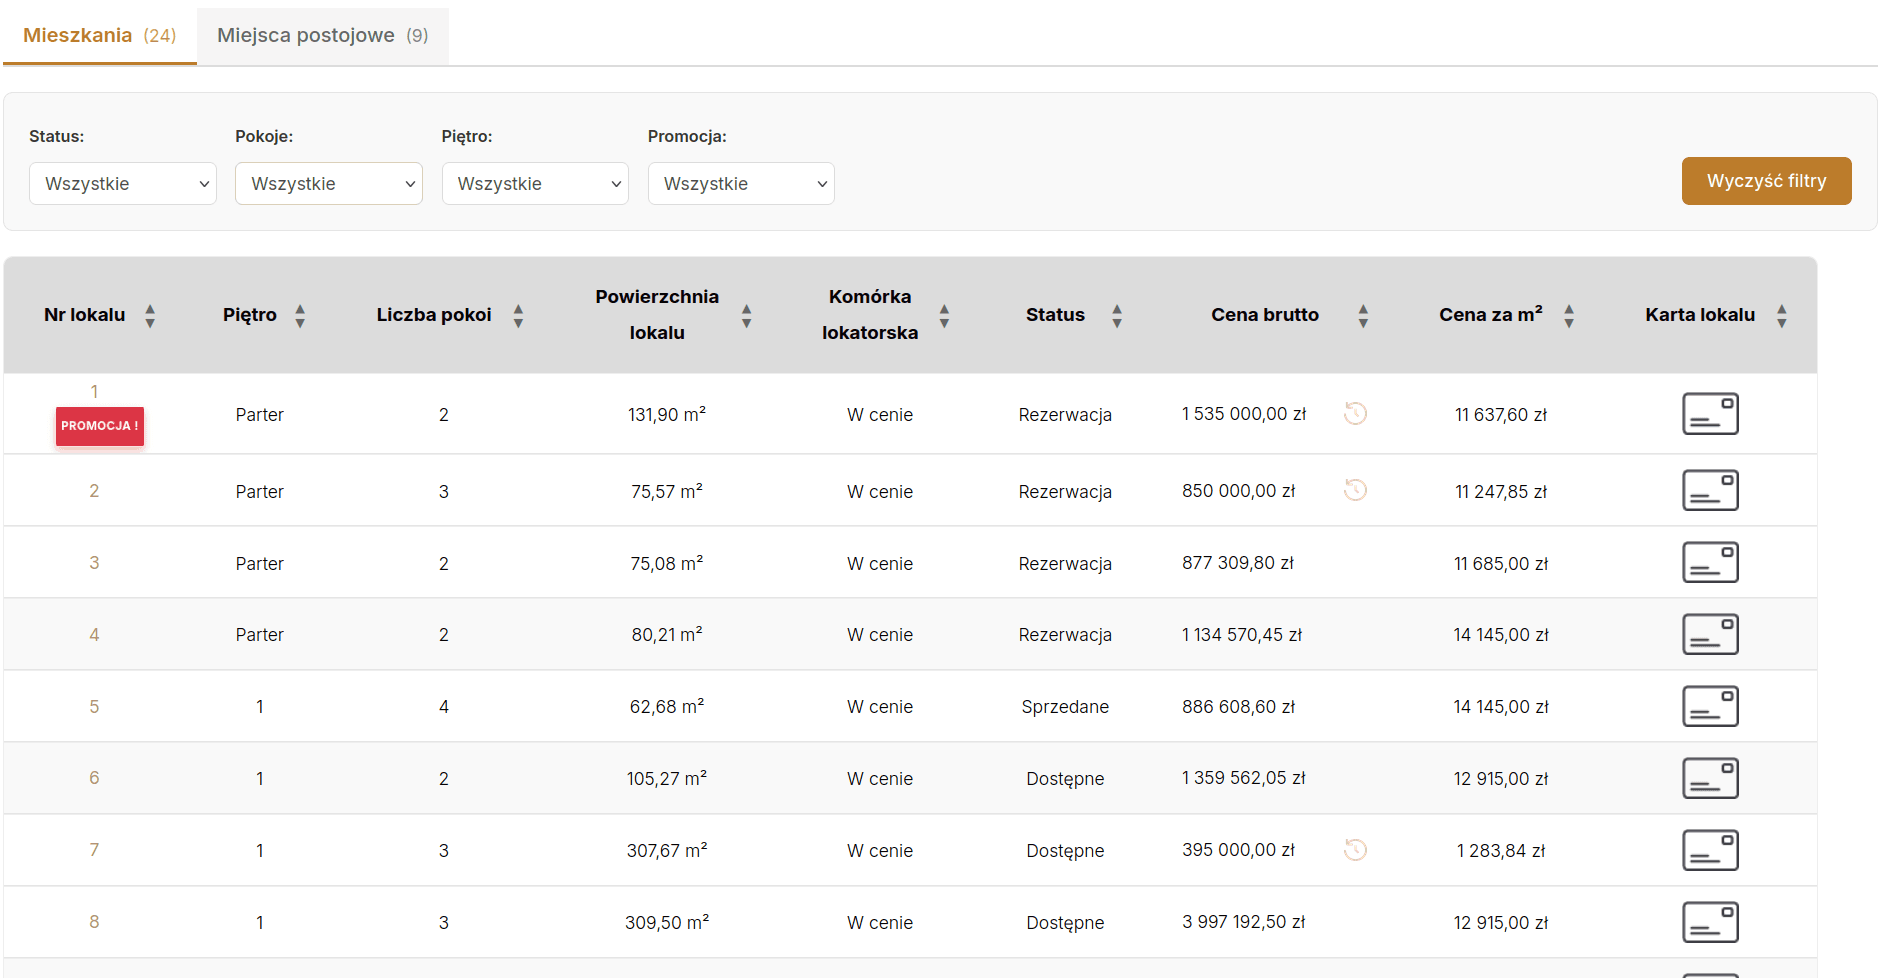
Task: Show price history for 1 535 000,00 zł
Action: tap(1355, 413)
